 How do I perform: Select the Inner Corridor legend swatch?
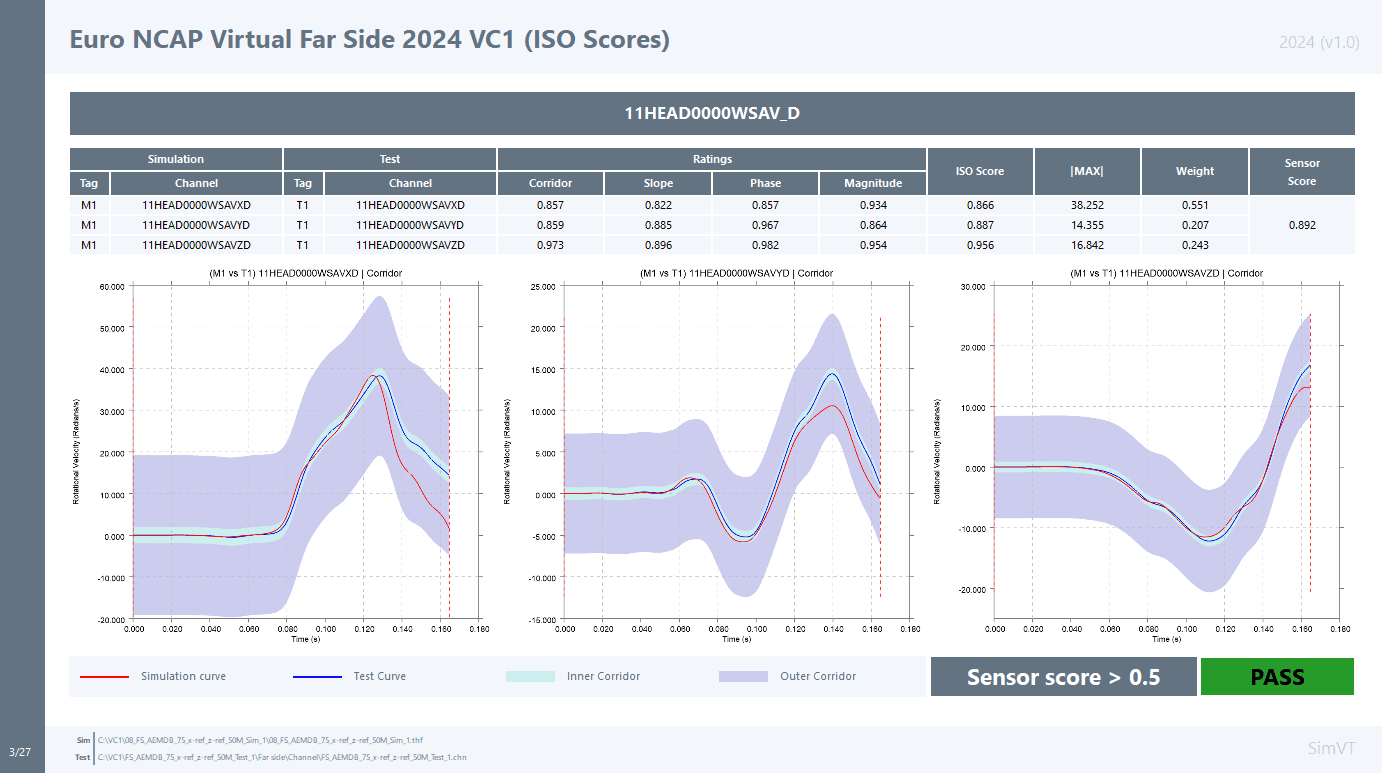click(x=530, y=677)
